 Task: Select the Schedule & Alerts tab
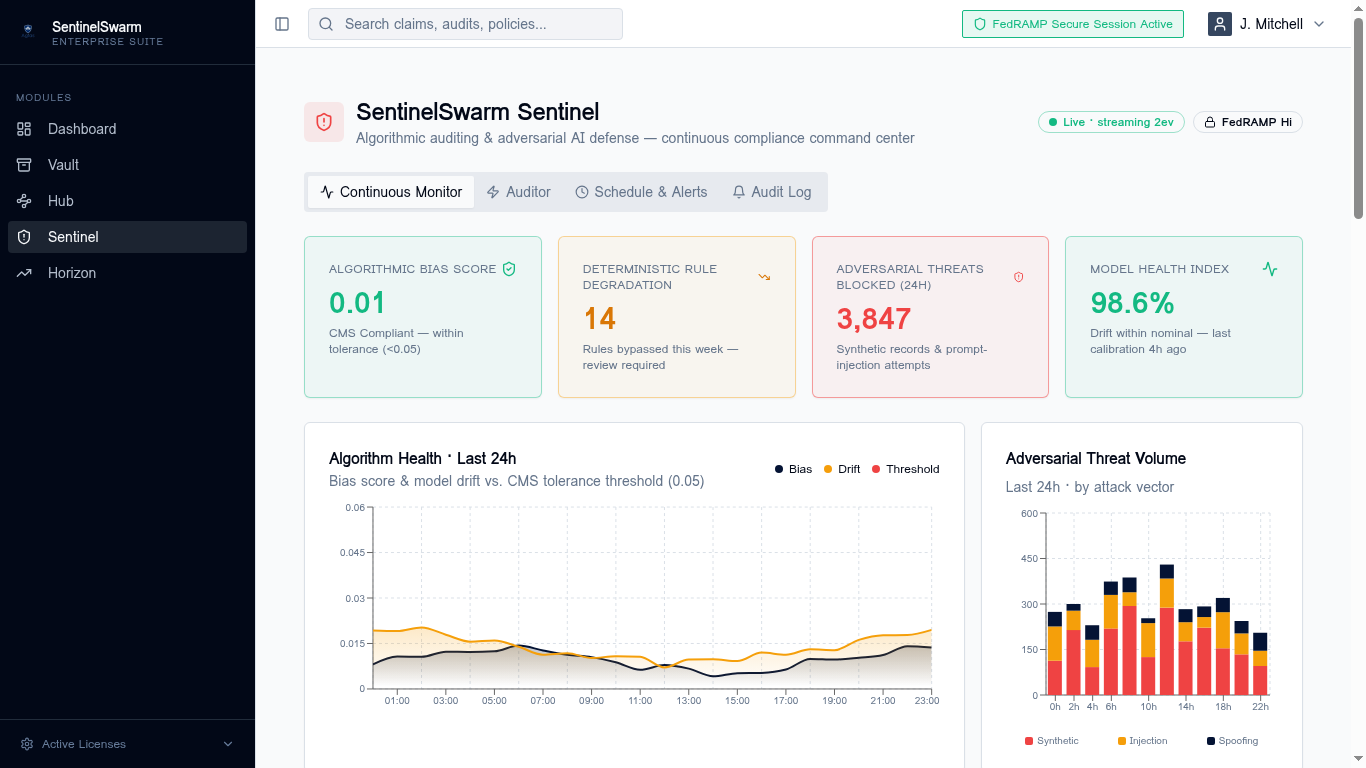tap(641, 192)
